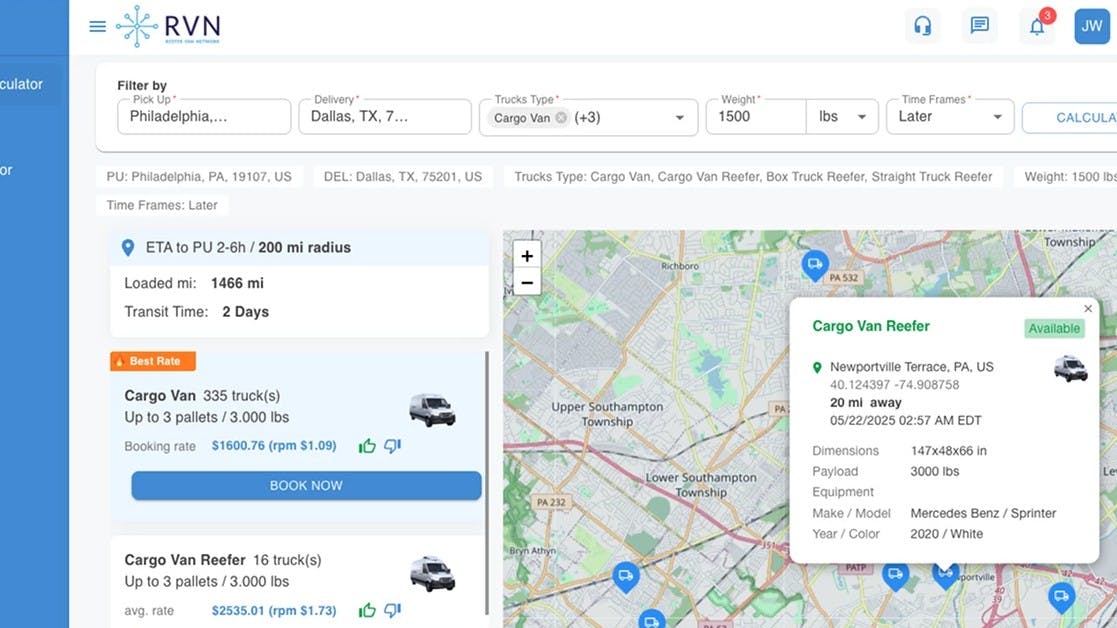
Task: Remove the Cargo Van filter chip
Action: [561, 118]
